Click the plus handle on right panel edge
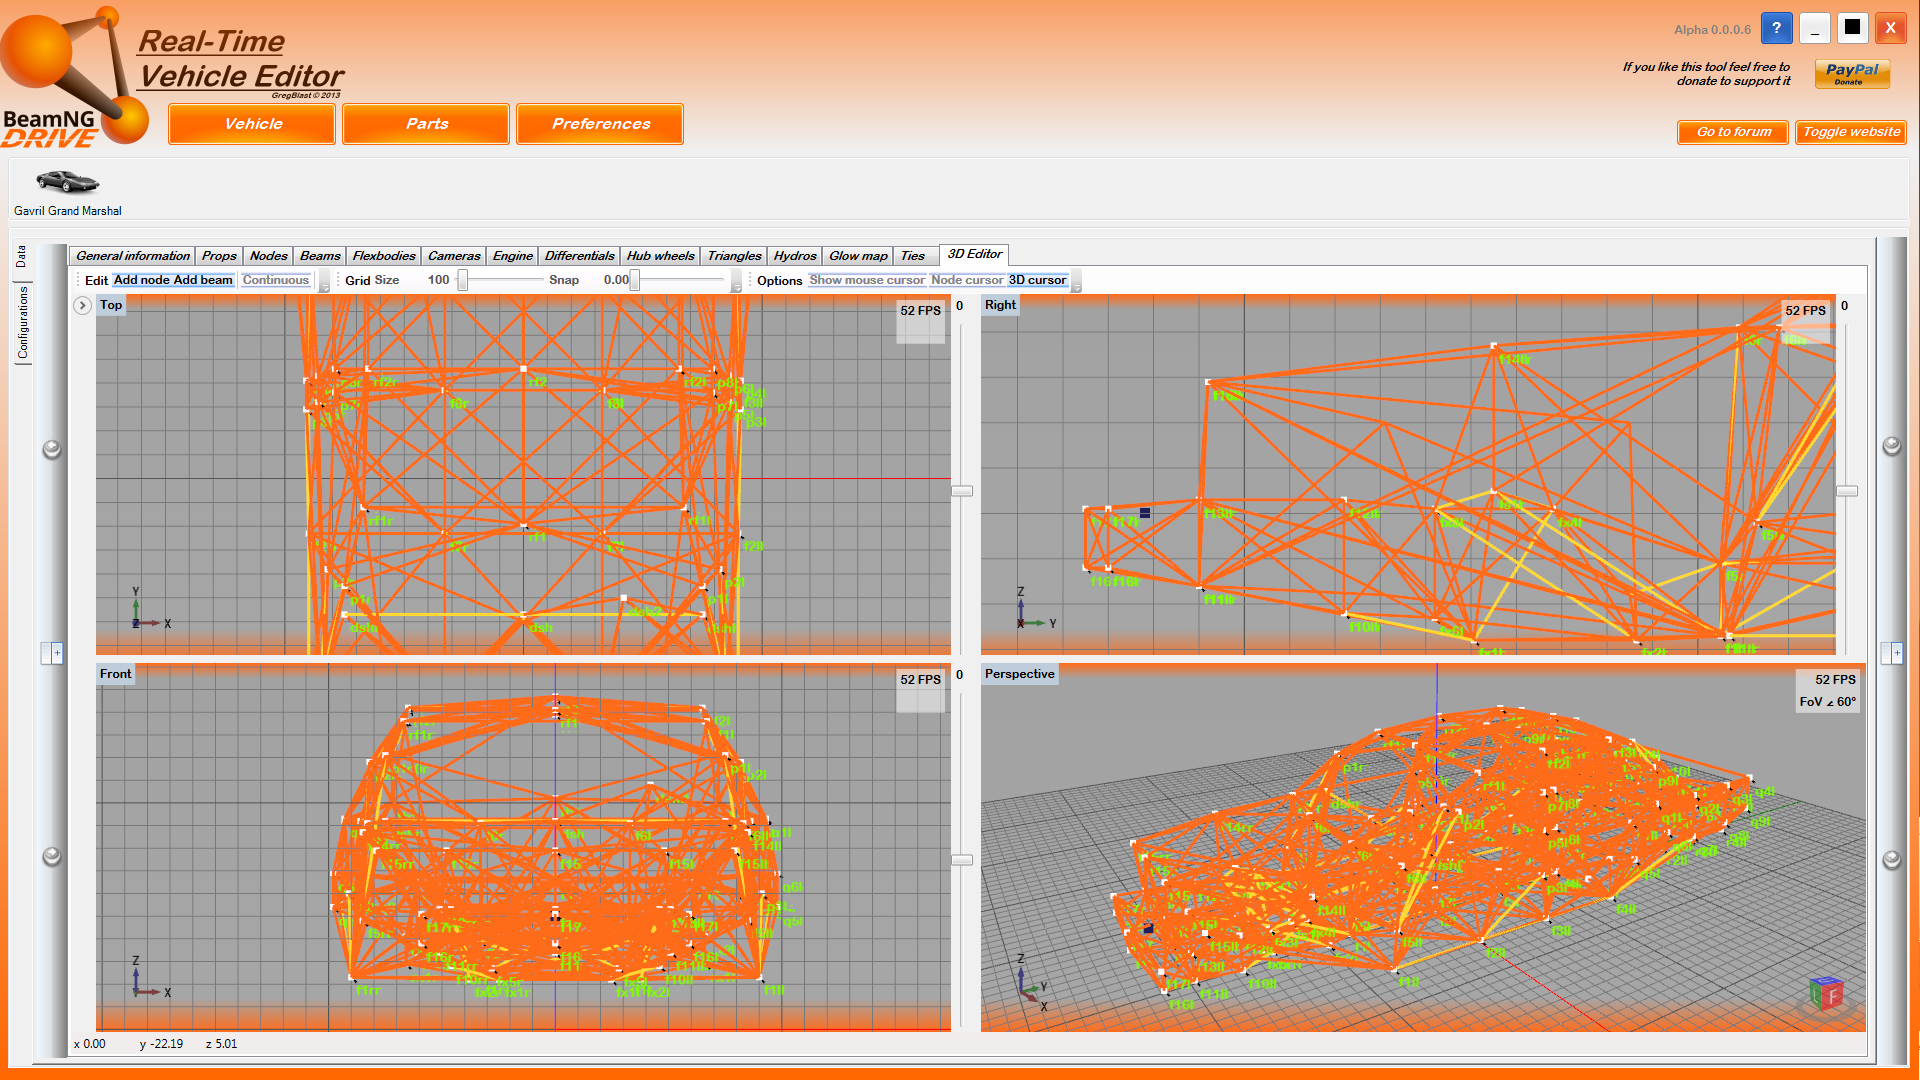 pos(1896,653)
